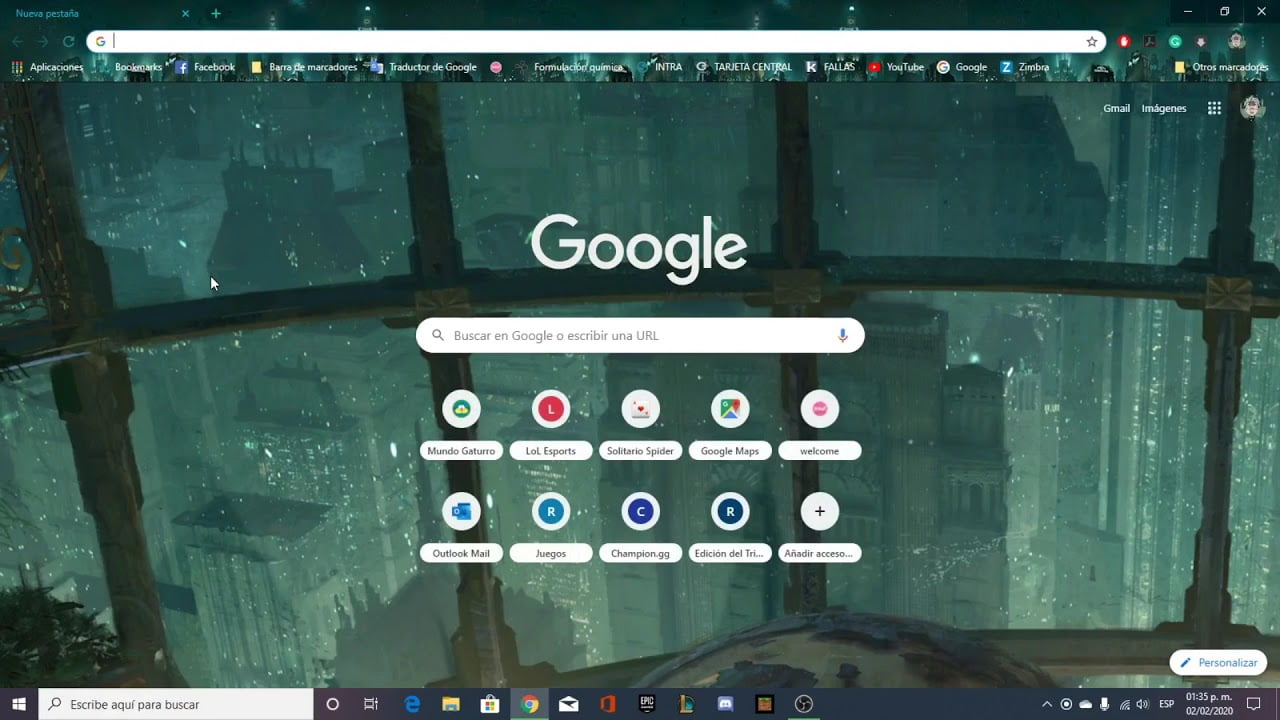This screenshot has height=720, width=1280.
Task: Open Google bookmark in bookmarks bar
Action: (x=962, y=67)
